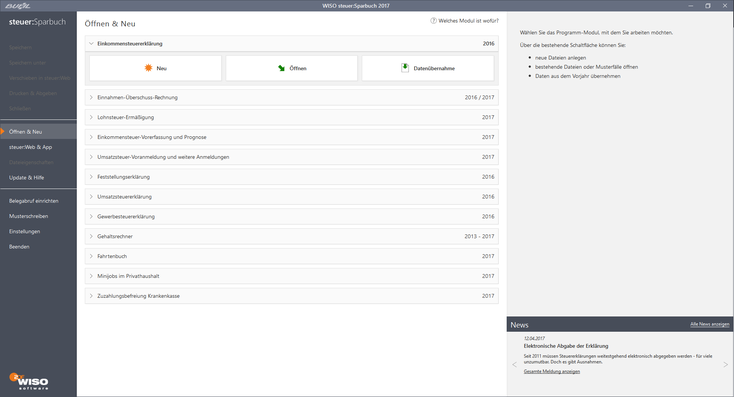
Task: Open Gesamte Meldung anzeigen link
Action: [x=551, y=371]
